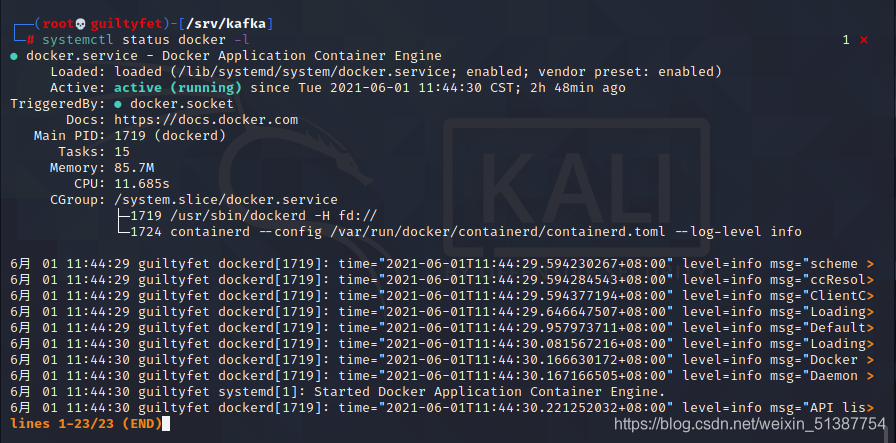
Task: Click the skull icon in the prompt
Action: tap(82, 23)
